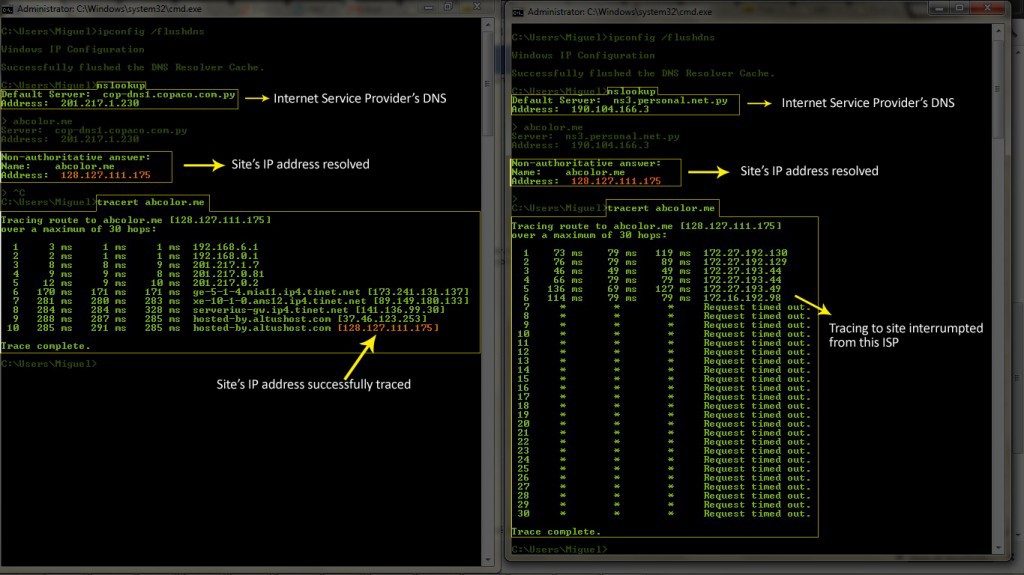Close the right cmd.exe window
The image size is (1024, 575).
click(x=987, y=8)
